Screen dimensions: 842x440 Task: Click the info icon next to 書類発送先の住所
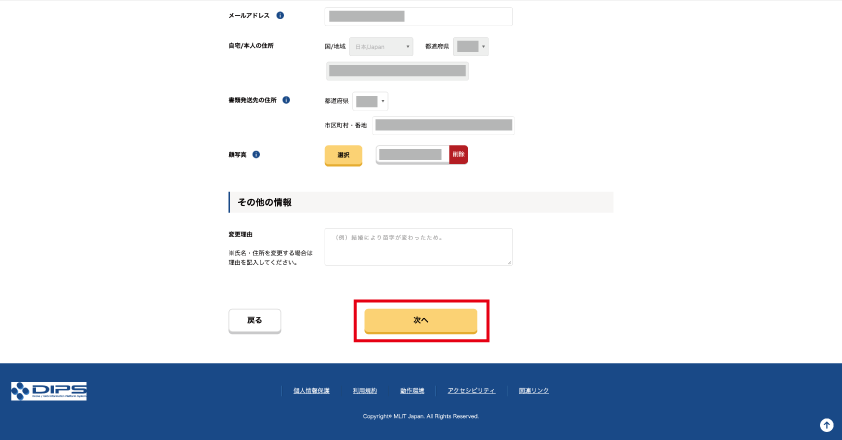pos(286,100)
